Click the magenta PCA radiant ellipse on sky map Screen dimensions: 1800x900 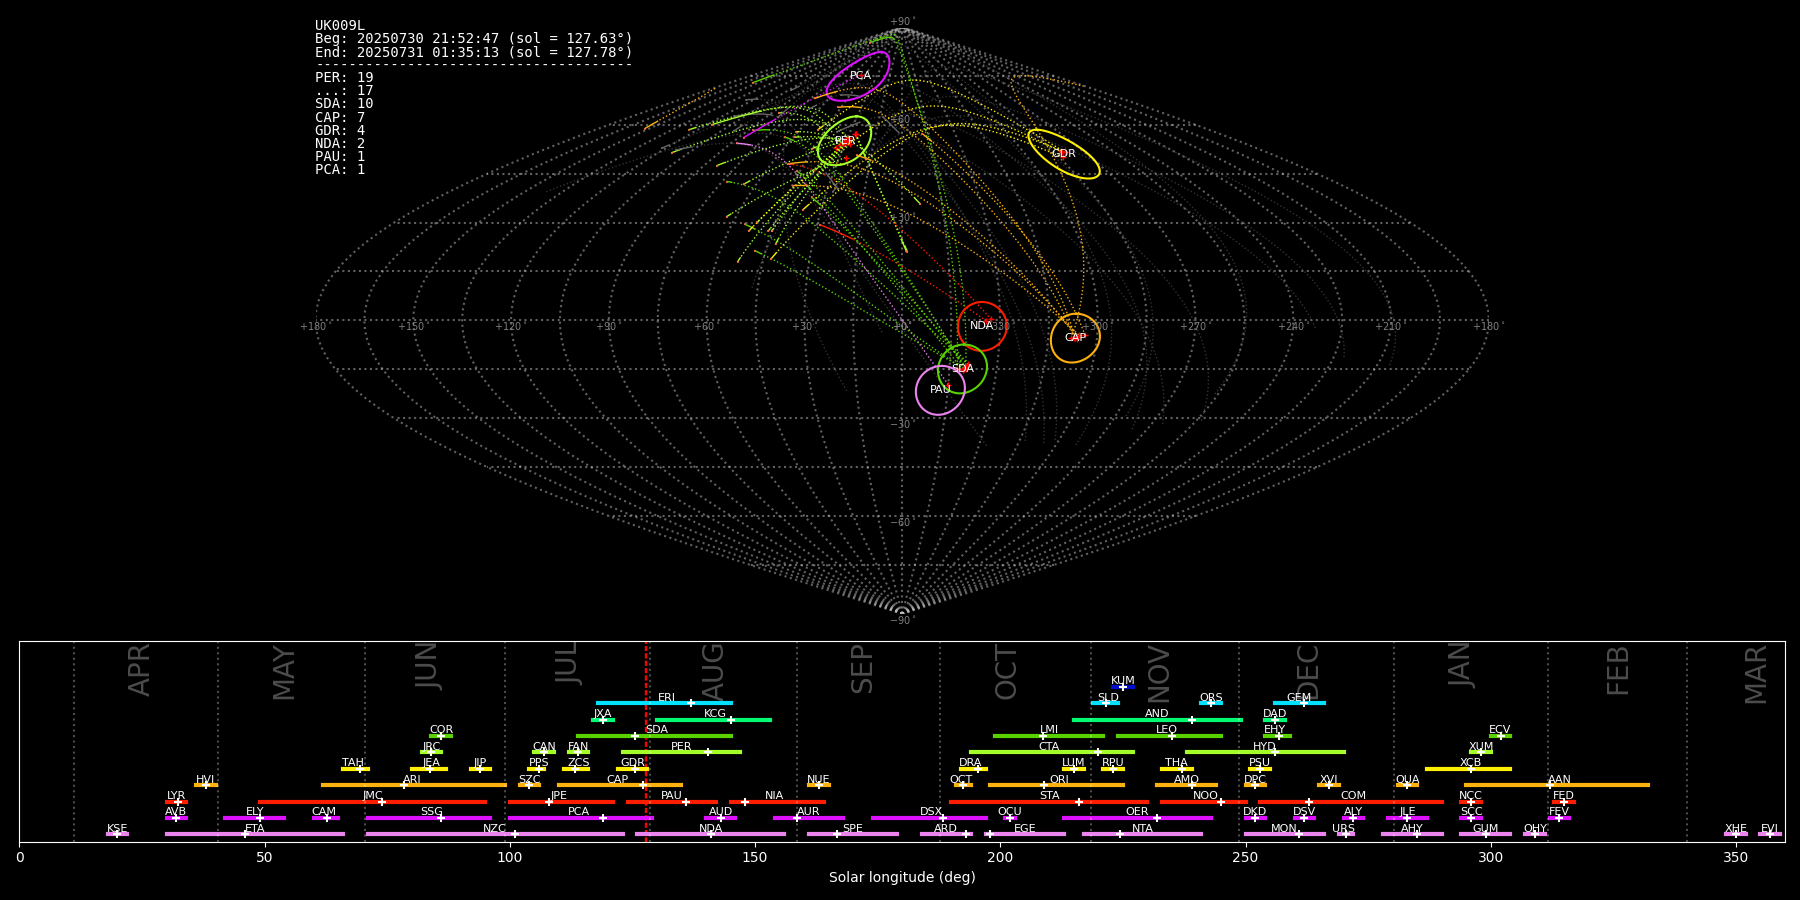click(858, 77)
